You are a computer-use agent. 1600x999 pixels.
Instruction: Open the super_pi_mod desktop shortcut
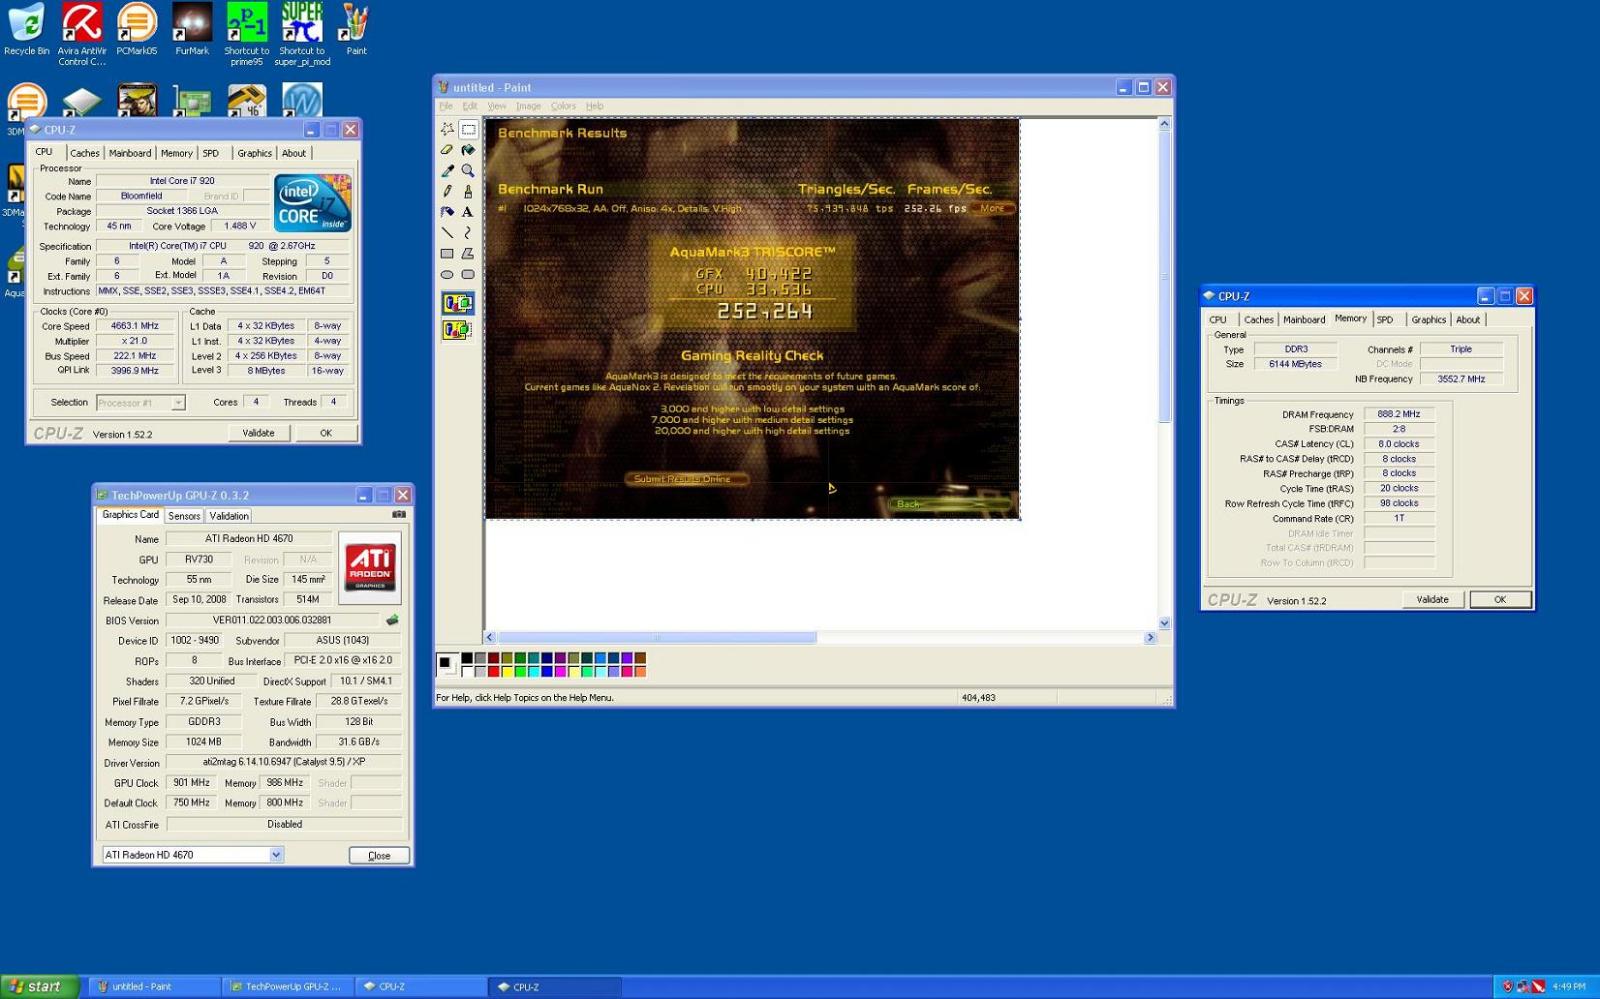302,34
